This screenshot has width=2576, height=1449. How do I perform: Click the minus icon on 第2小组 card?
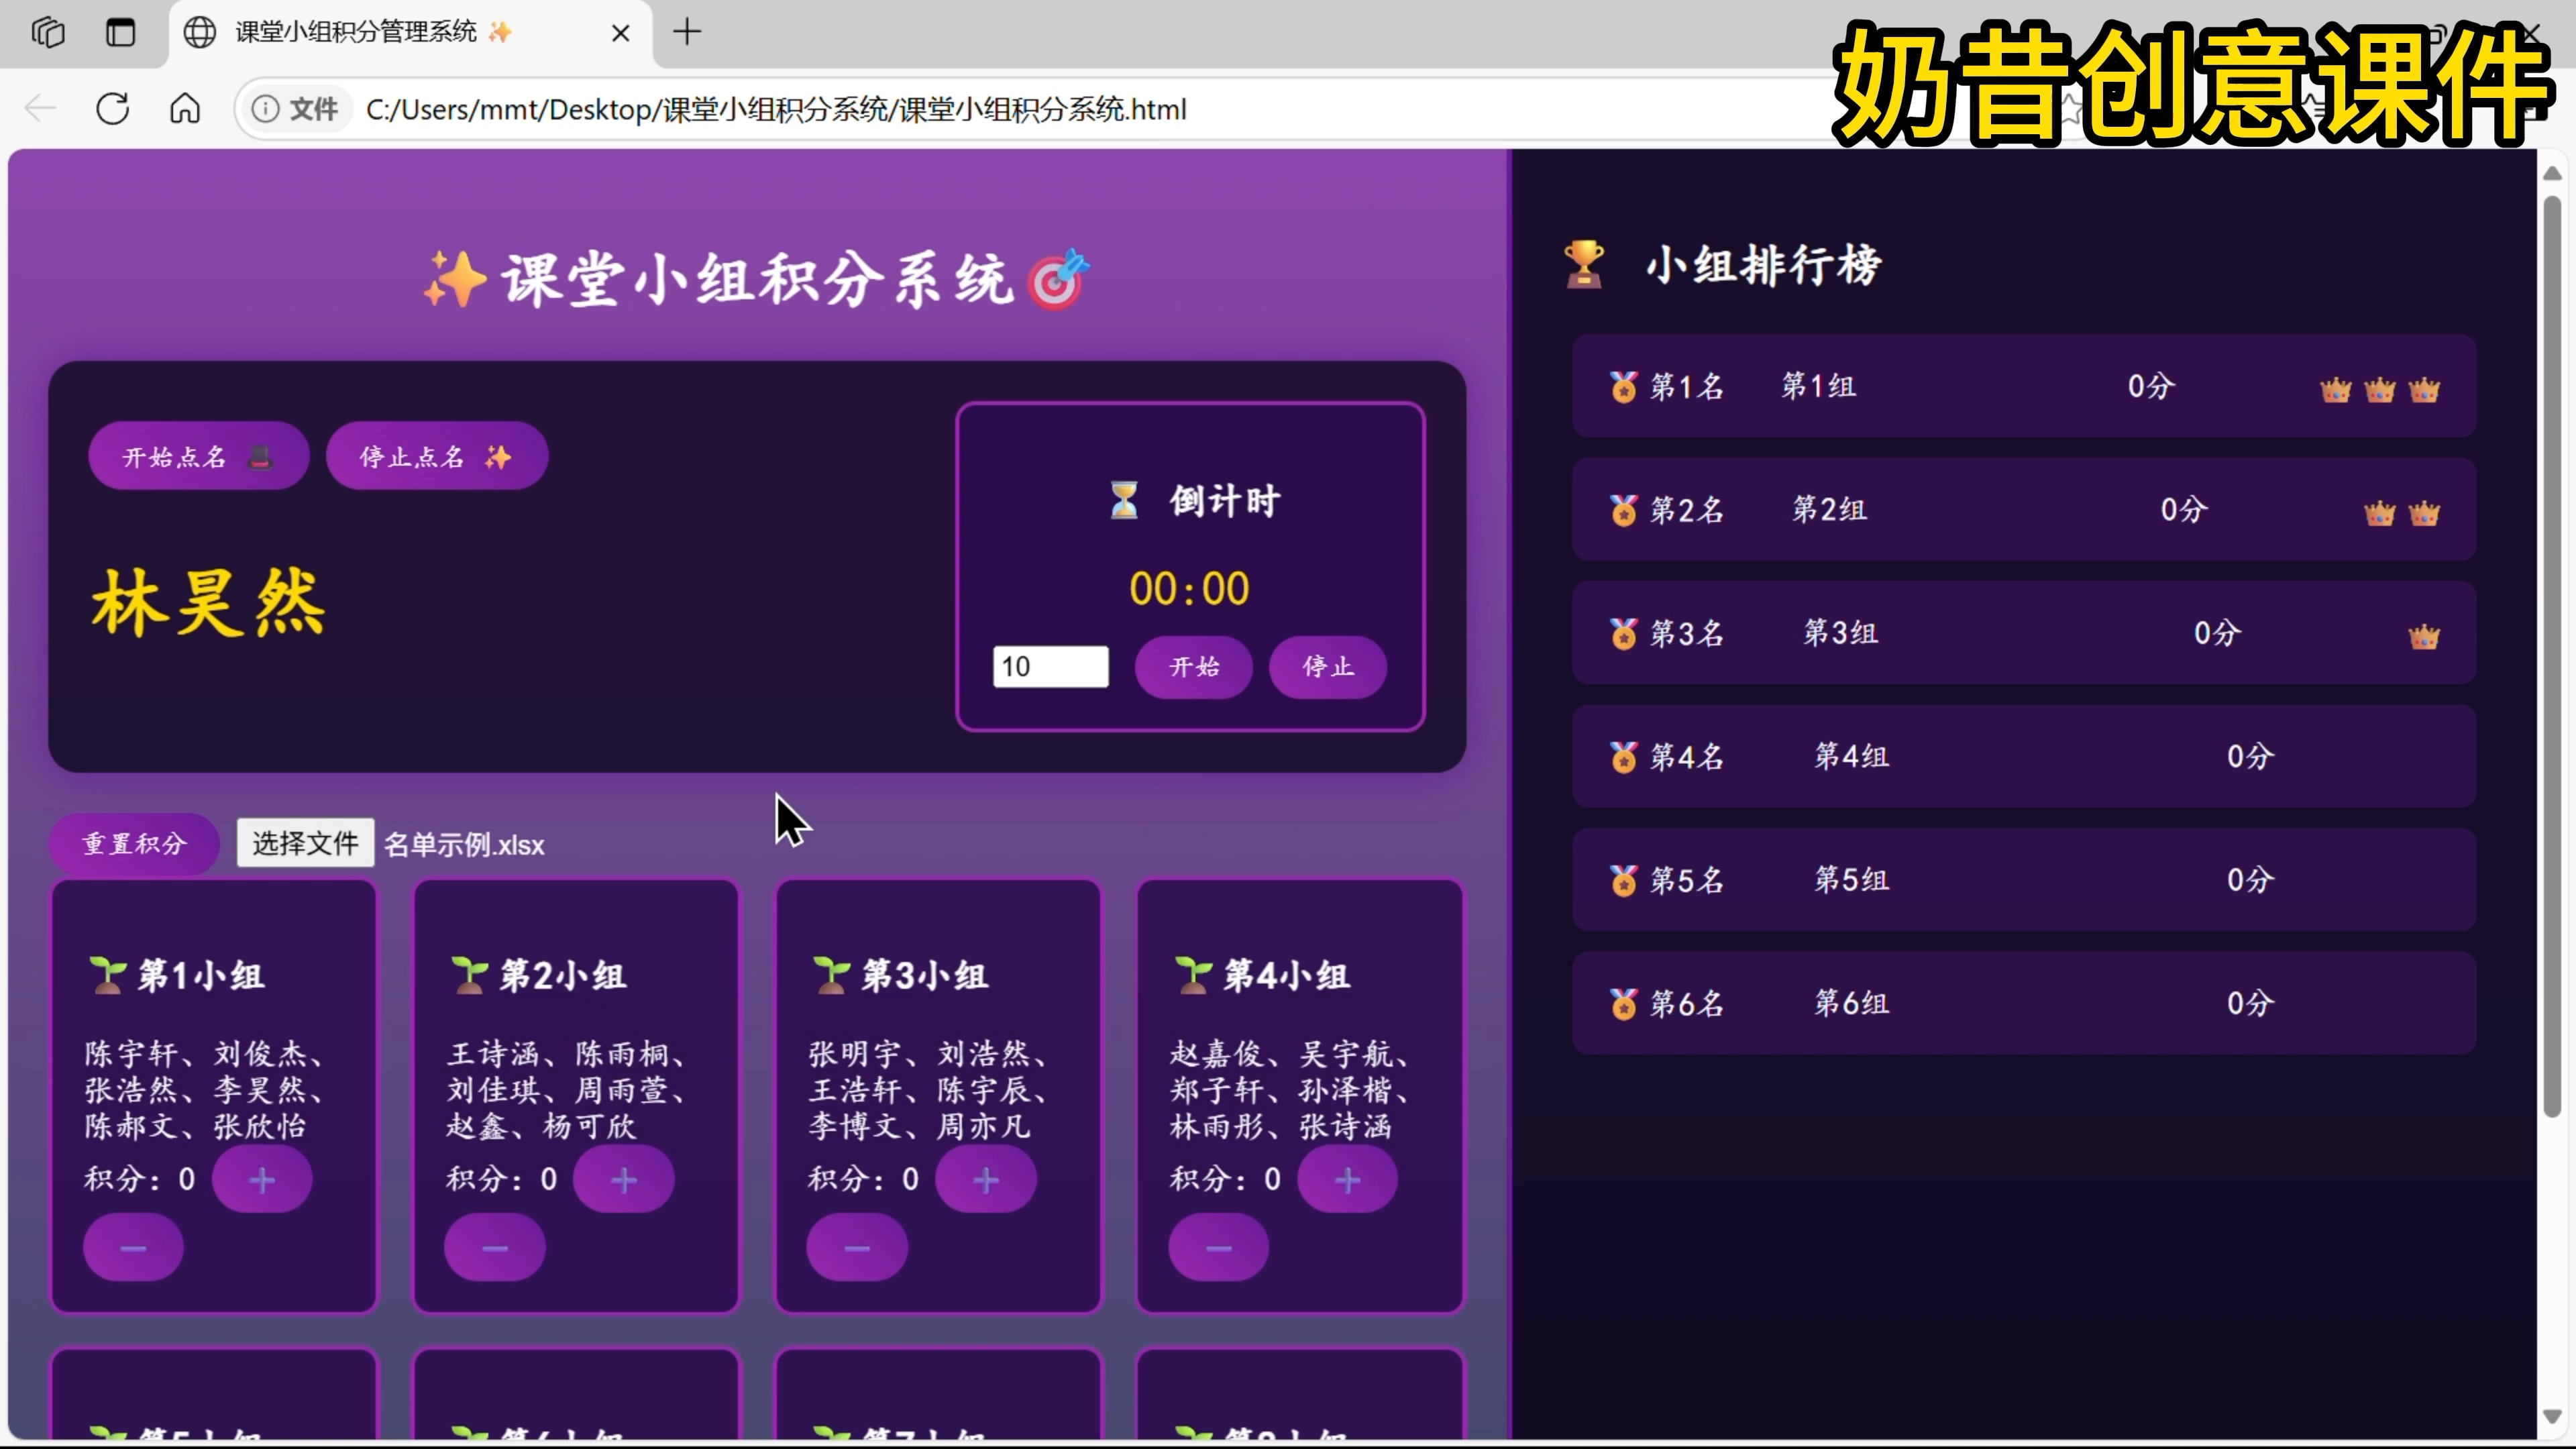(x=494, y=1247)
